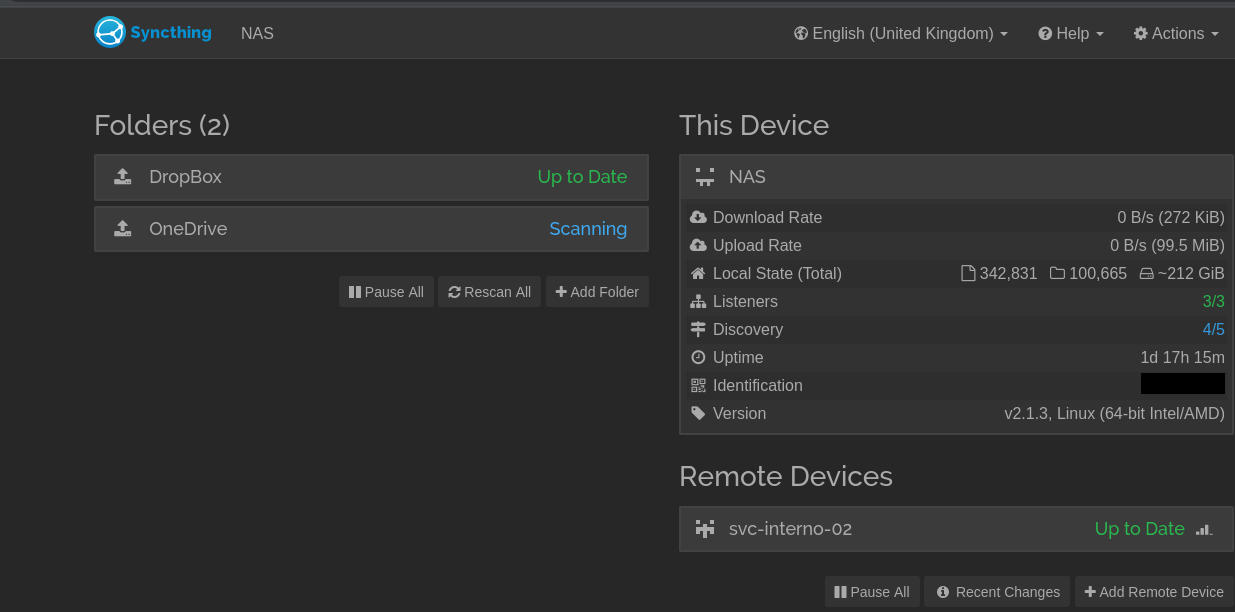Click the Uptime clock icon

pyautogui.click(x=698, y=357)
